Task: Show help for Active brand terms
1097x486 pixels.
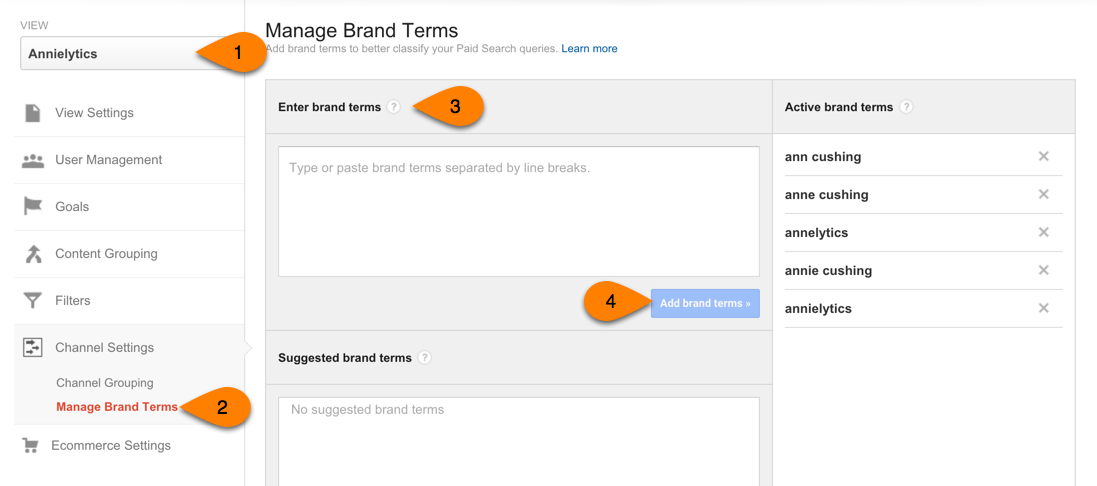Action: [906, 107]
